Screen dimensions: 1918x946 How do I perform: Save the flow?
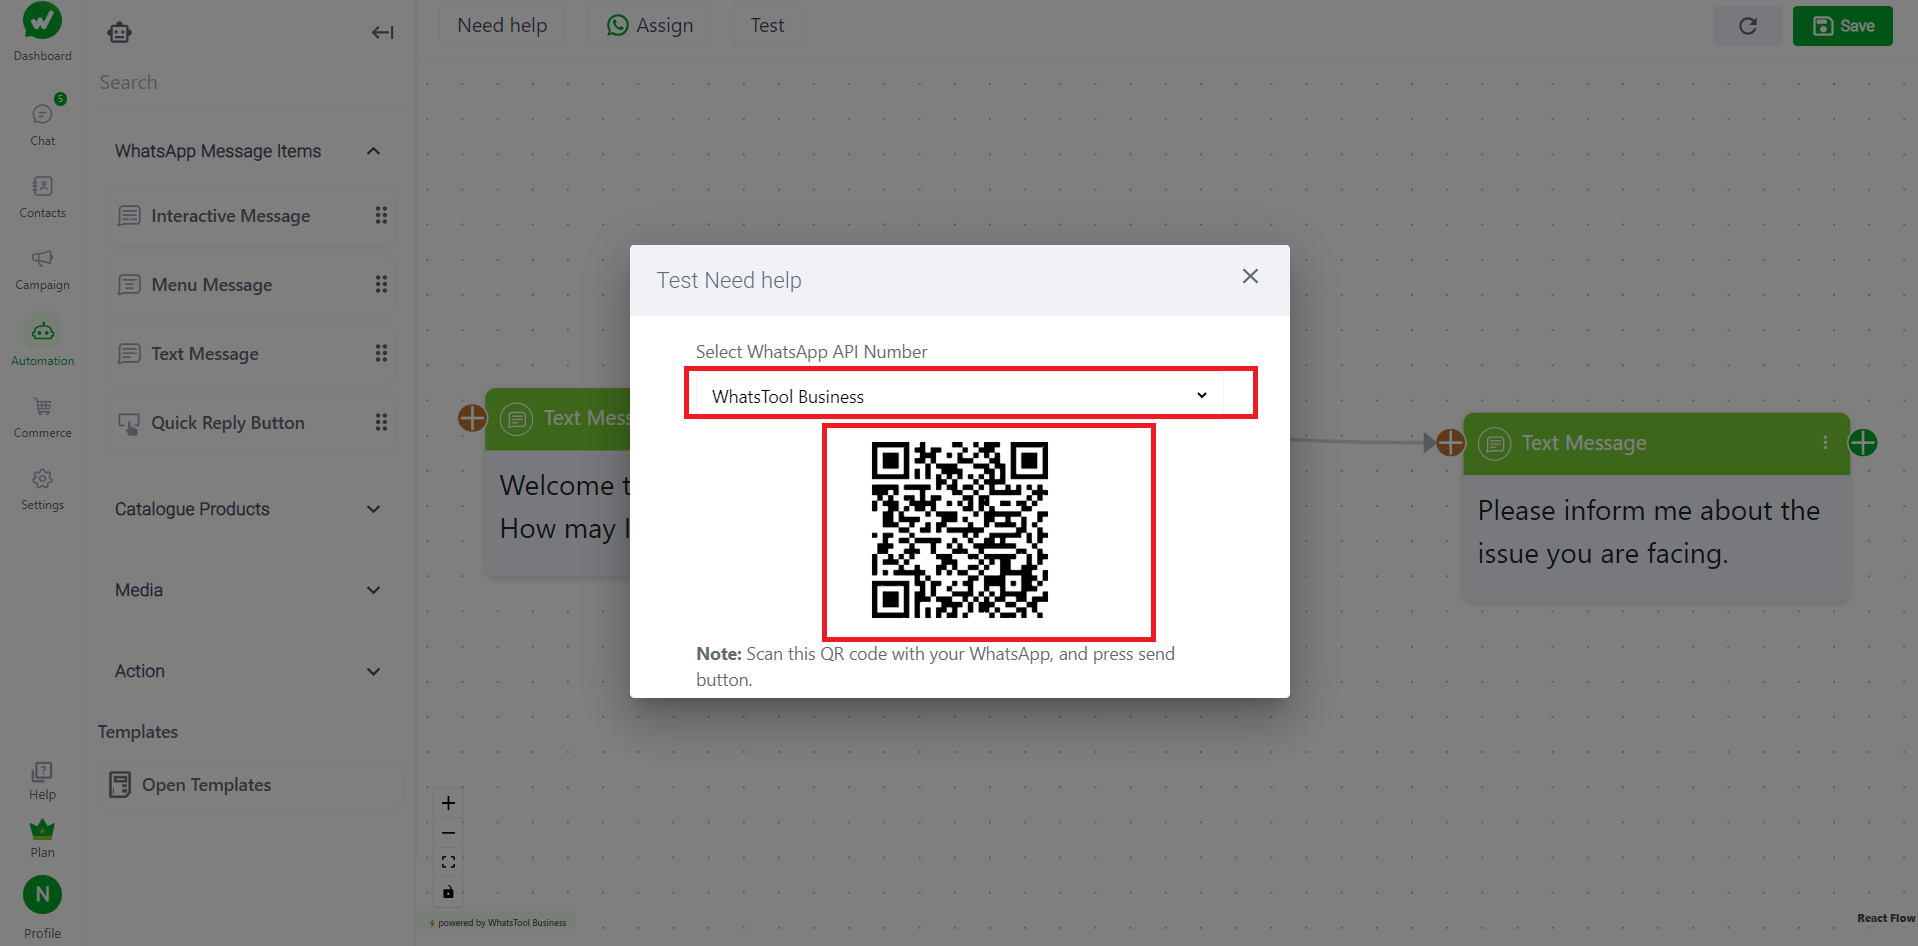coord(1842,26)
